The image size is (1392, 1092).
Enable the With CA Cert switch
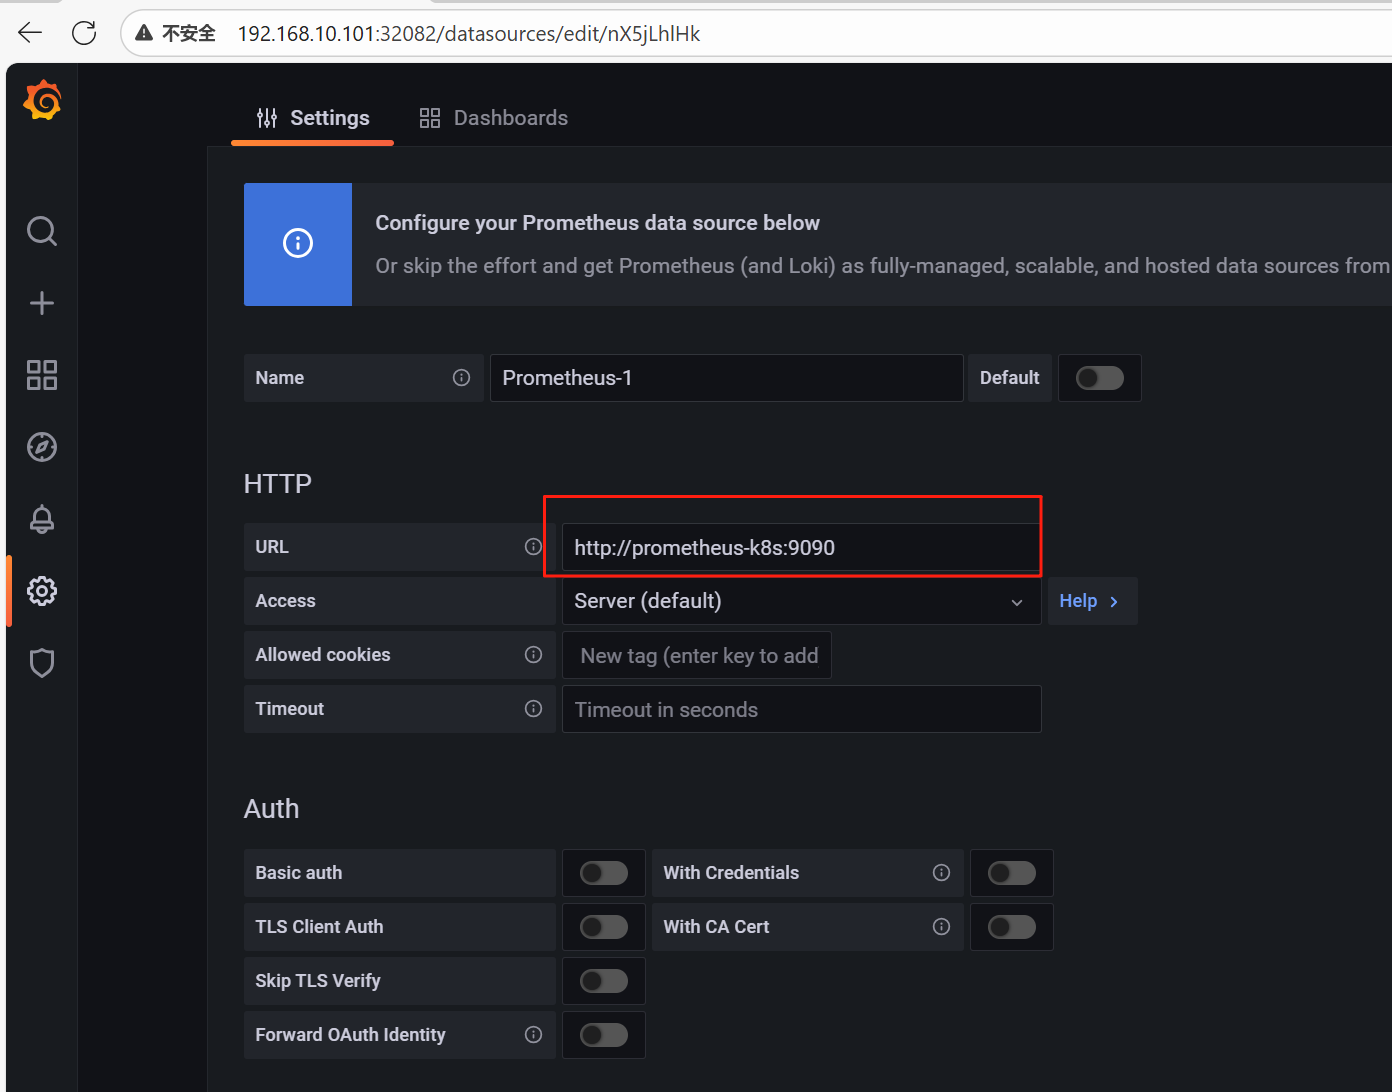pyautogui.click(x=1012, y=927)
